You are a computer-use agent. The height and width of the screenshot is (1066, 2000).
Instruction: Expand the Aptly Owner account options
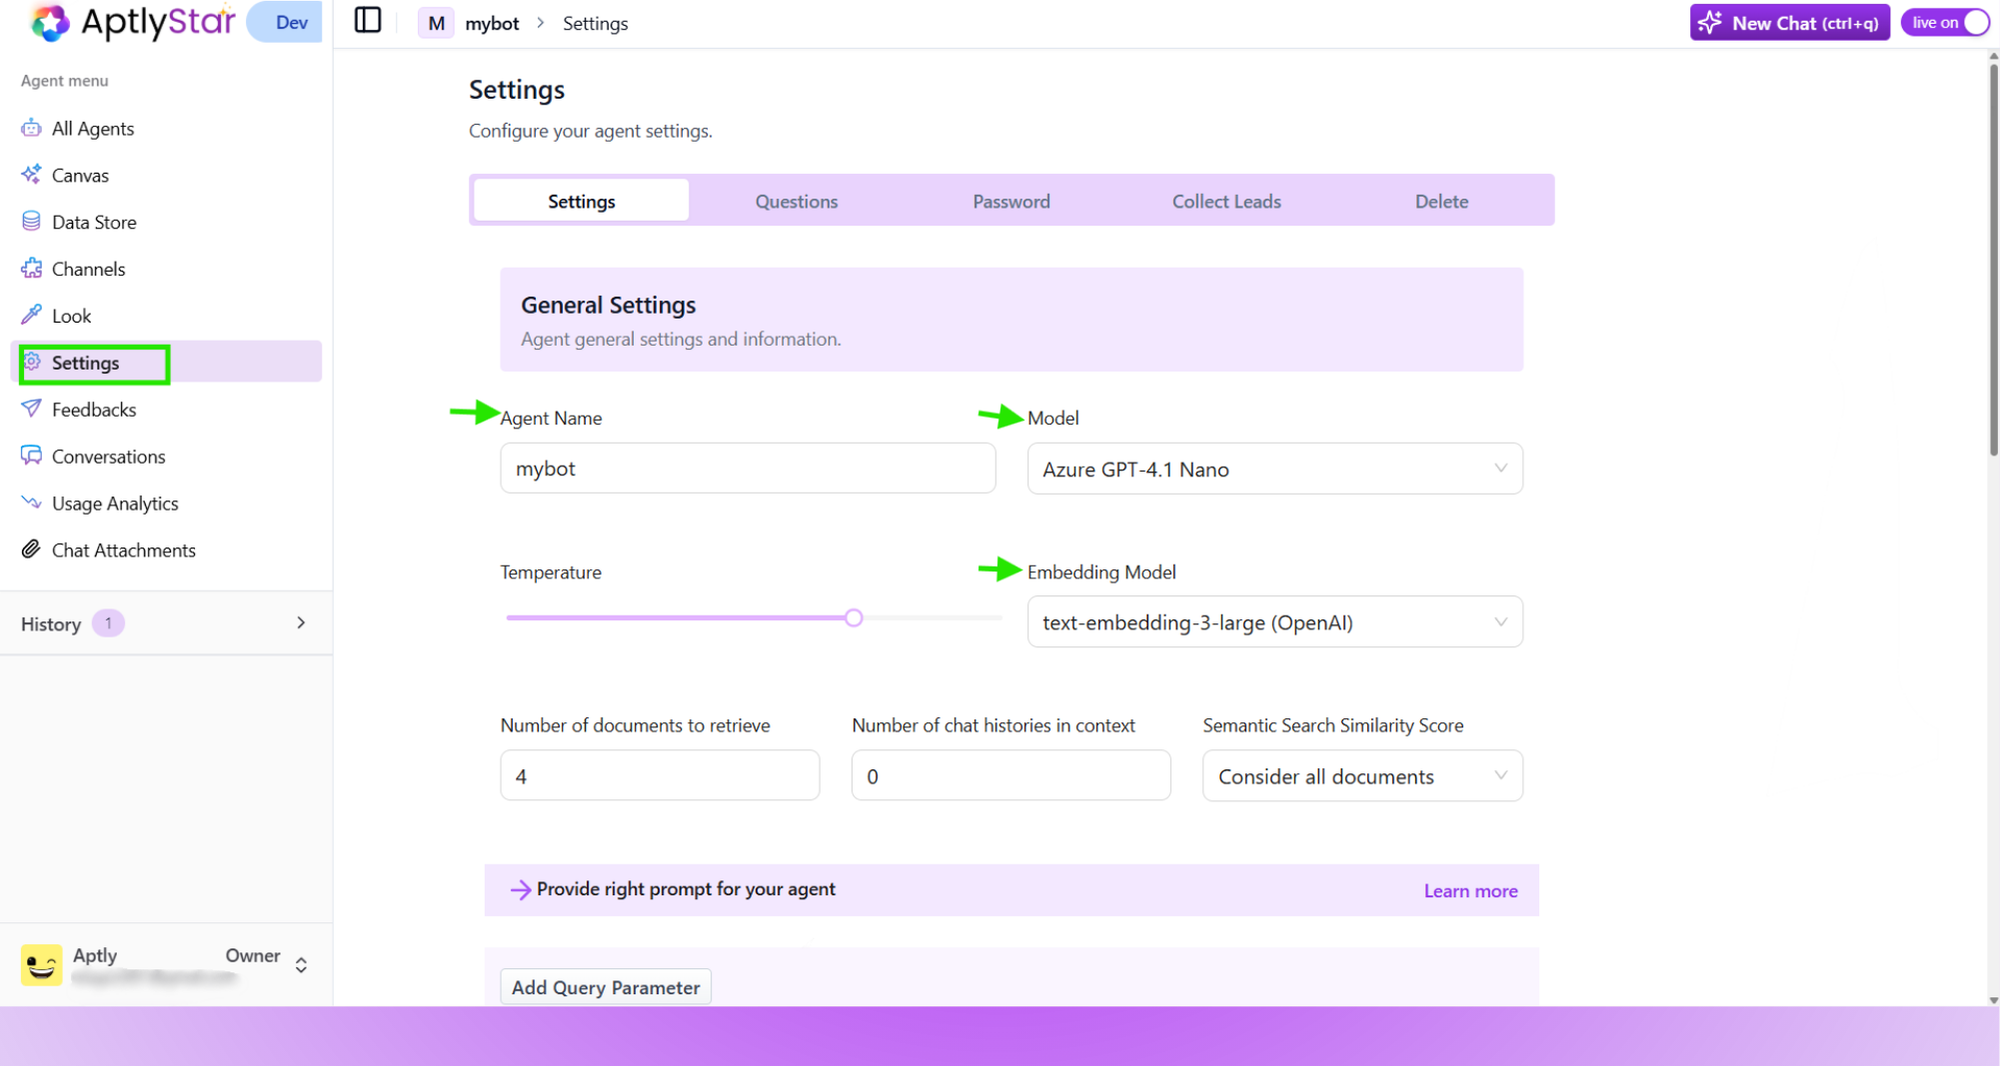pos(301,964)
